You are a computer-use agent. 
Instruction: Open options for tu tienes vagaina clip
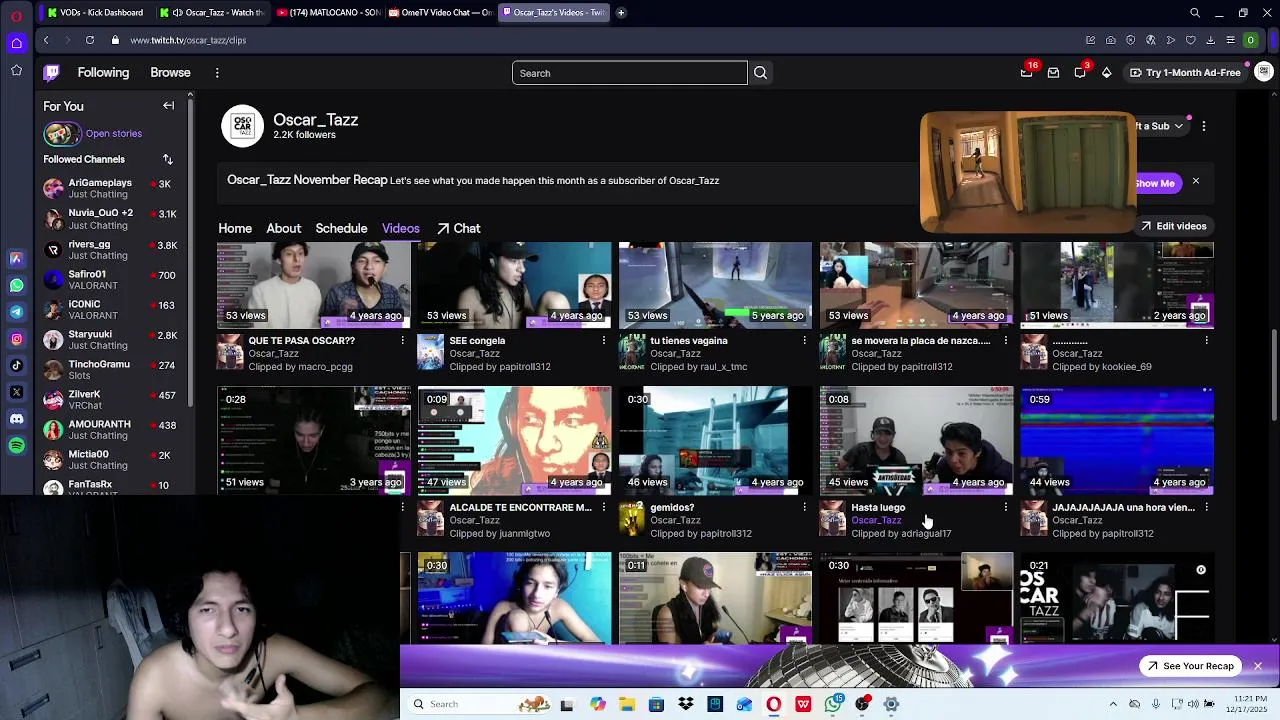[804, 341]
